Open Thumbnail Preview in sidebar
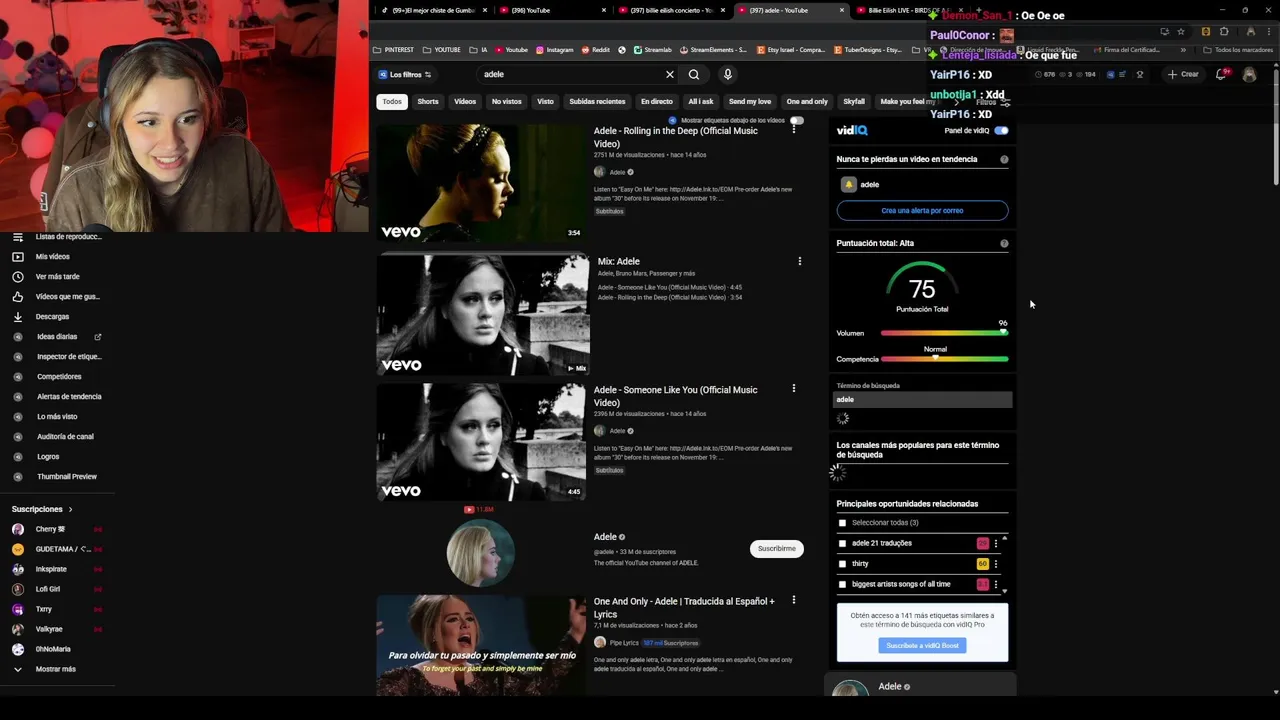This screenshot has width=1280, height=720. point(67,477)
